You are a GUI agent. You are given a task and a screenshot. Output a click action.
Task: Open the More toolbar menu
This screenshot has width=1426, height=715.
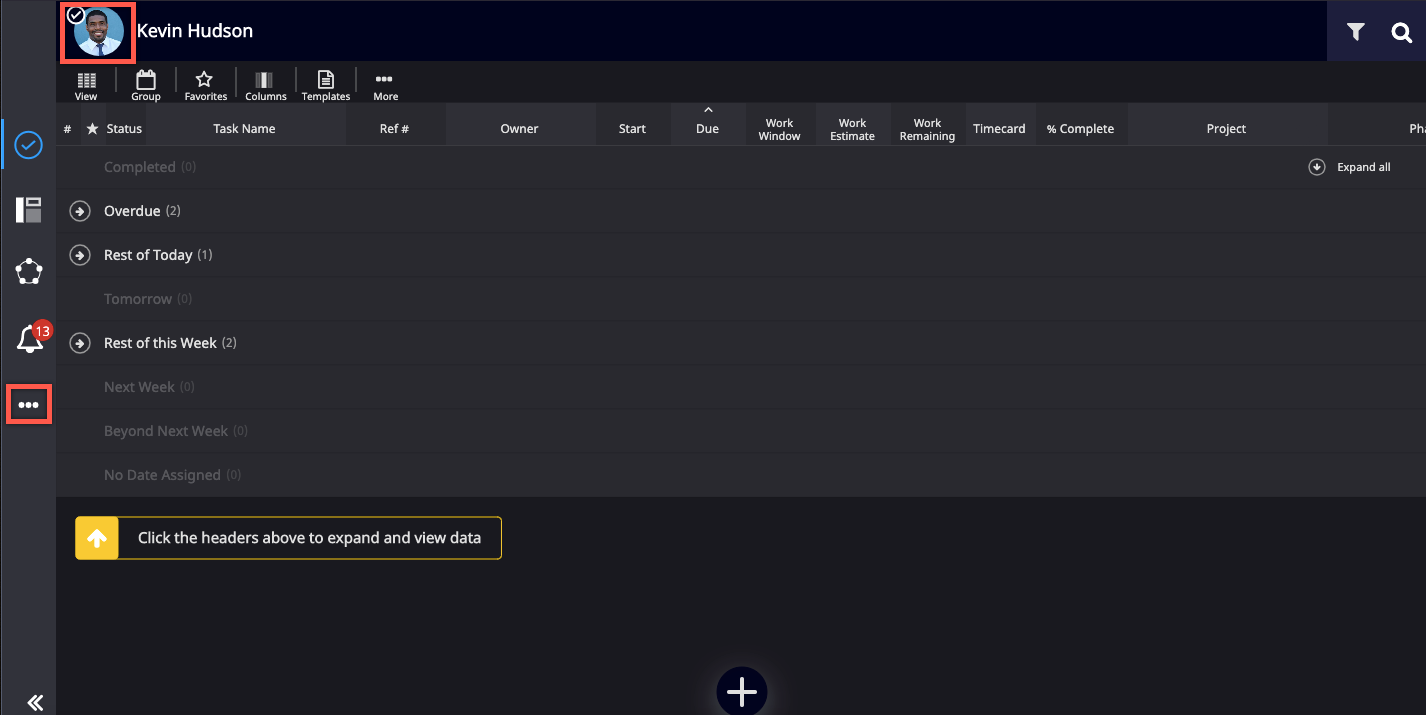[385, 85]
